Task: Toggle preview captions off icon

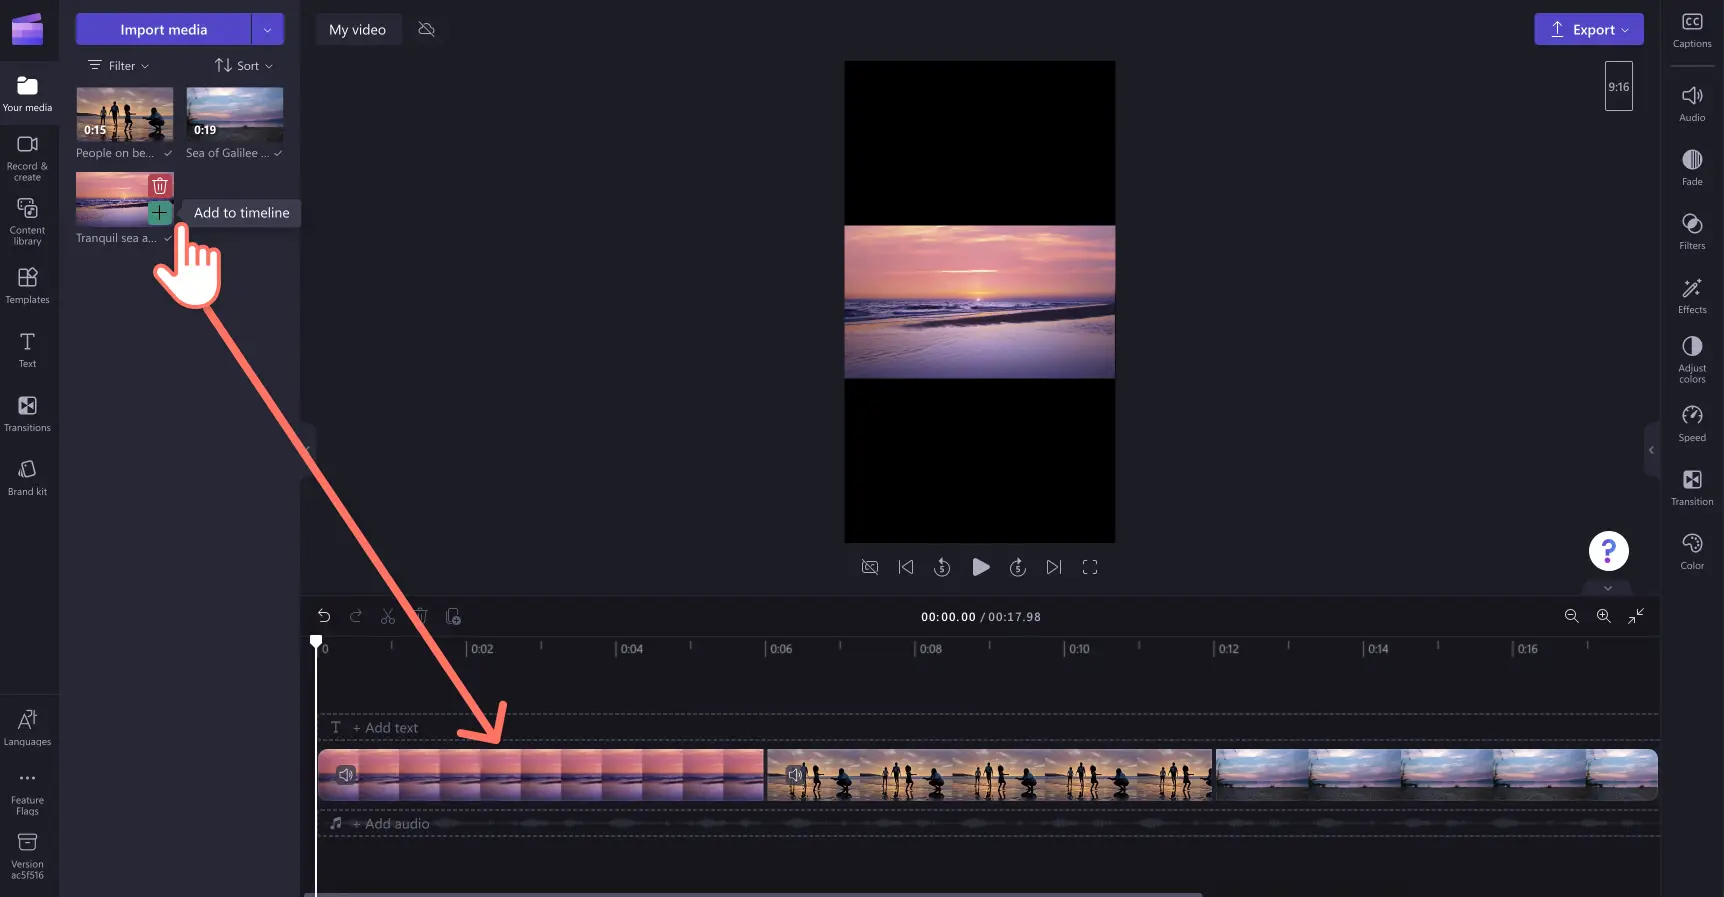Action: point(870,567)
